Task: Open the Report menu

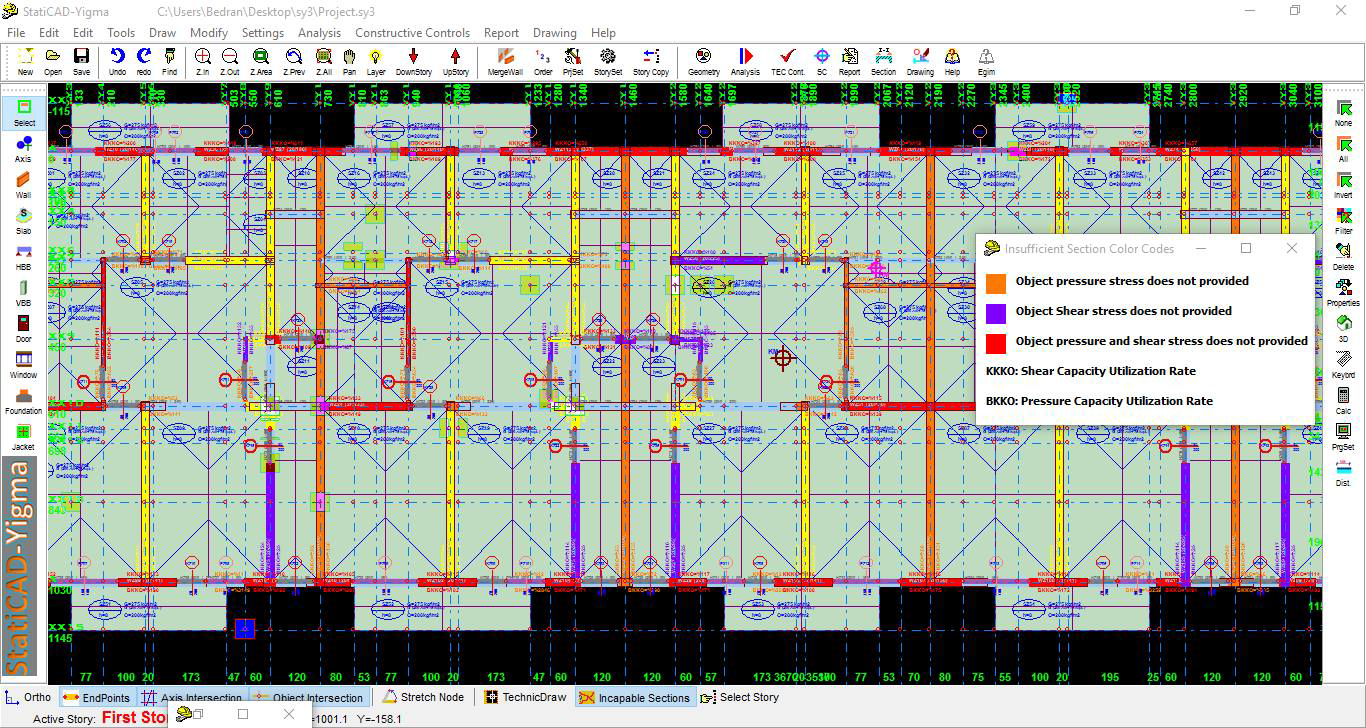Action: click(x=501, y=33)
